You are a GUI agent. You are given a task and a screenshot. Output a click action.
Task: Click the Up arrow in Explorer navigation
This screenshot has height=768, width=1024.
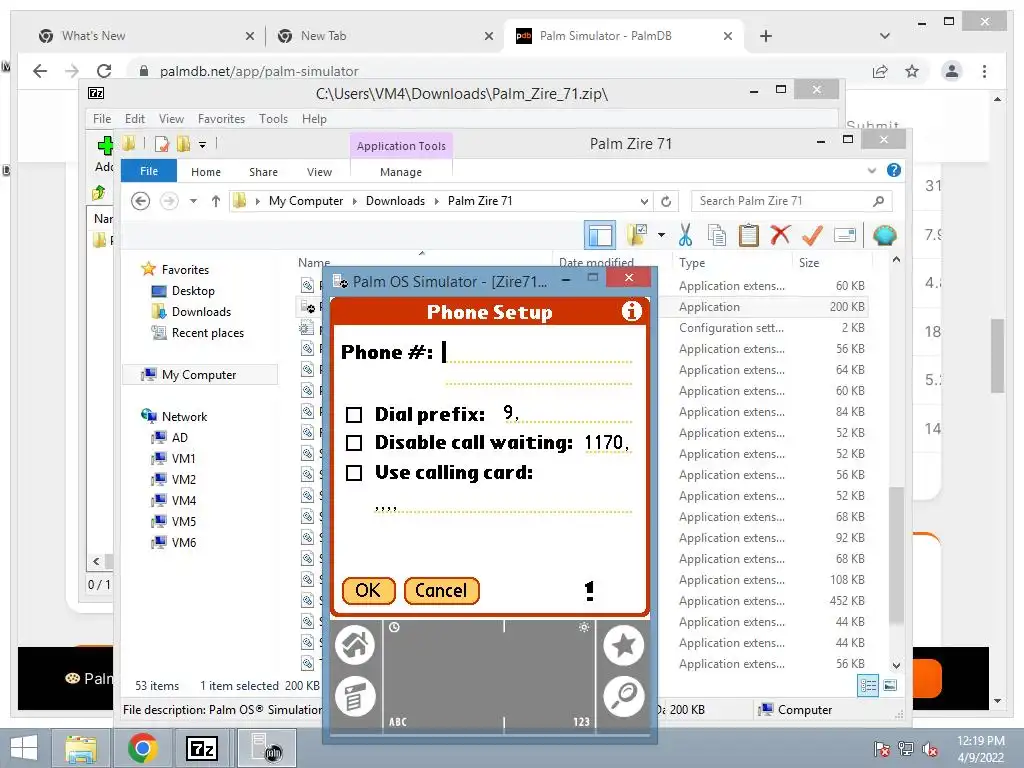[216, 201]
